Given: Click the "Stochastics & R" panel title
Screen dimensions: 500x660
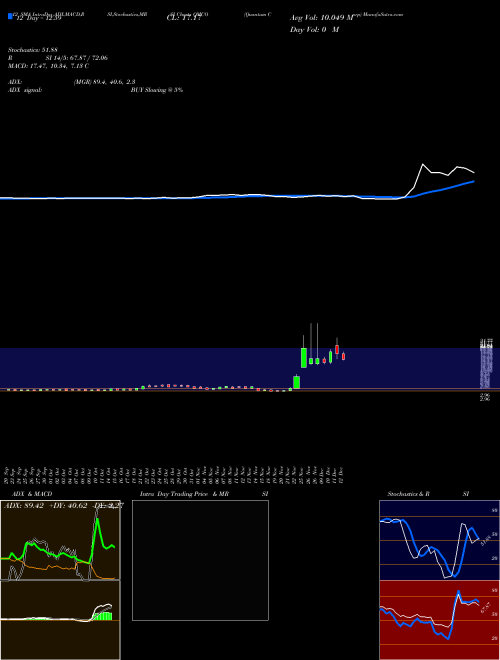Looking at the screenshot, I should (409, 494).
